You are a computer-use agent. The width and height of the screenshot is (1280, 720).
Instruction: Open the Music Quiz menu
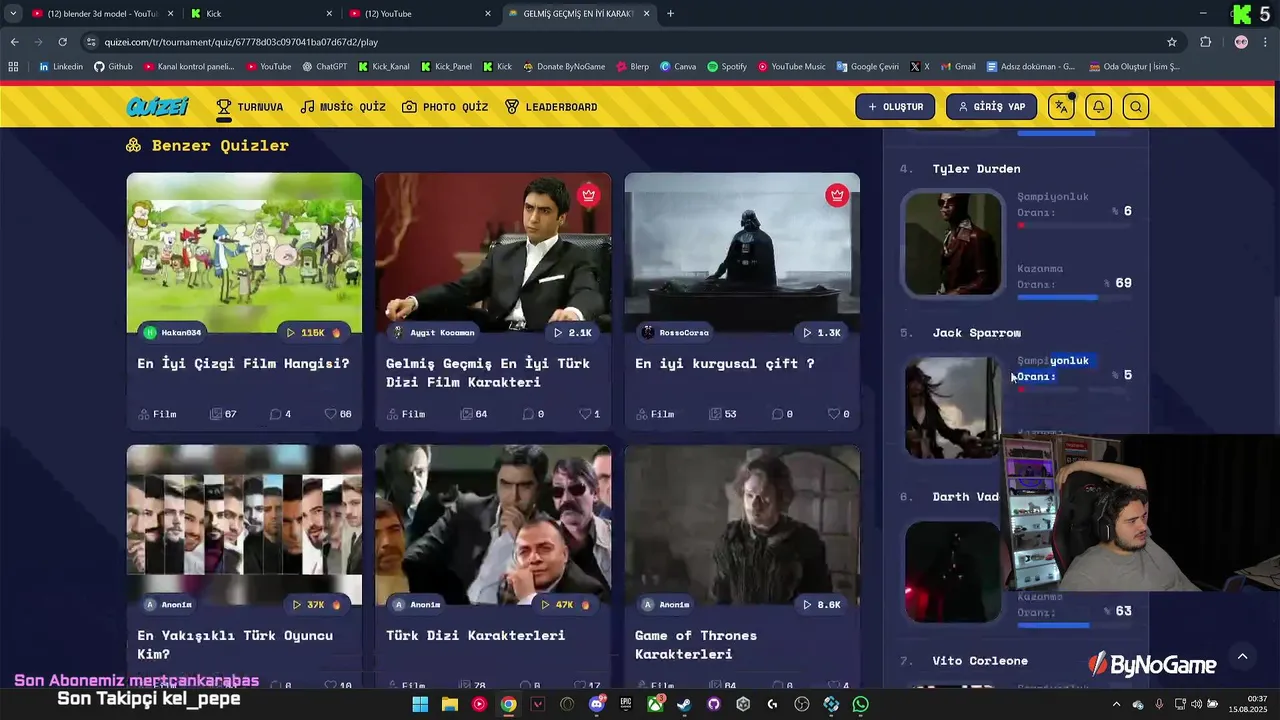[343, 107]
